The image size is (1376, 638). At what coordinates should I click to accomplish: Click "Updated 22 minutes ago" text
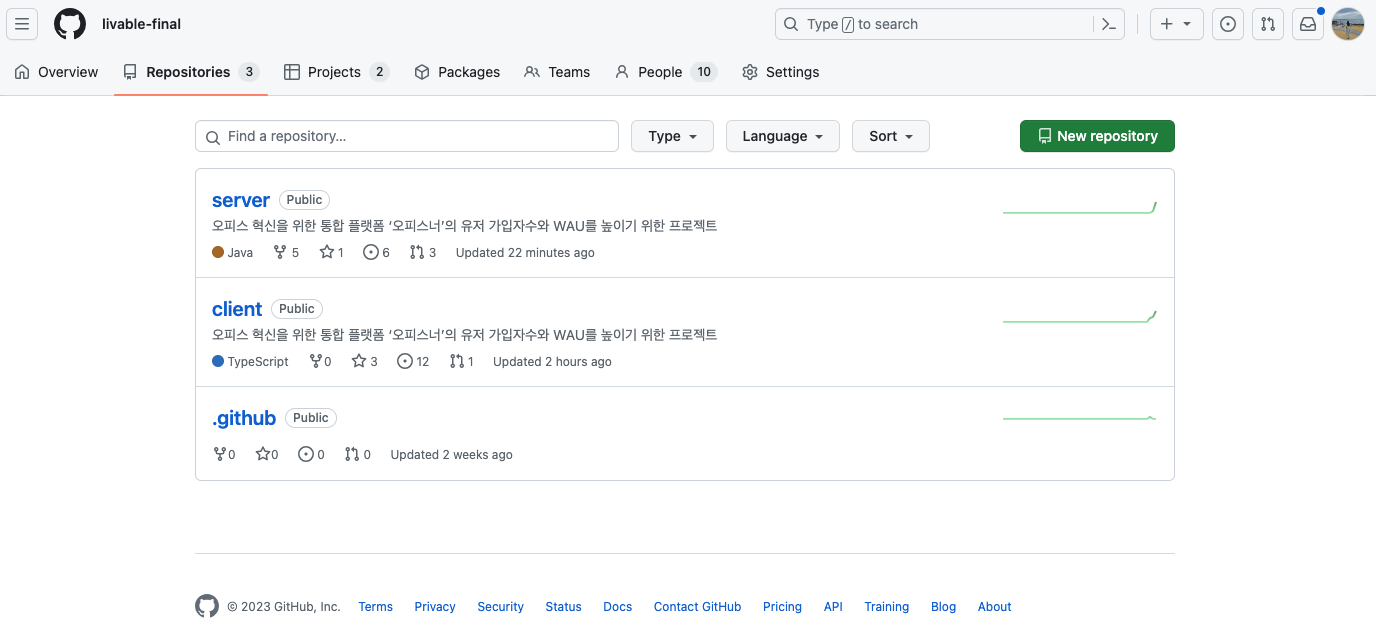[x=525, y=253]
